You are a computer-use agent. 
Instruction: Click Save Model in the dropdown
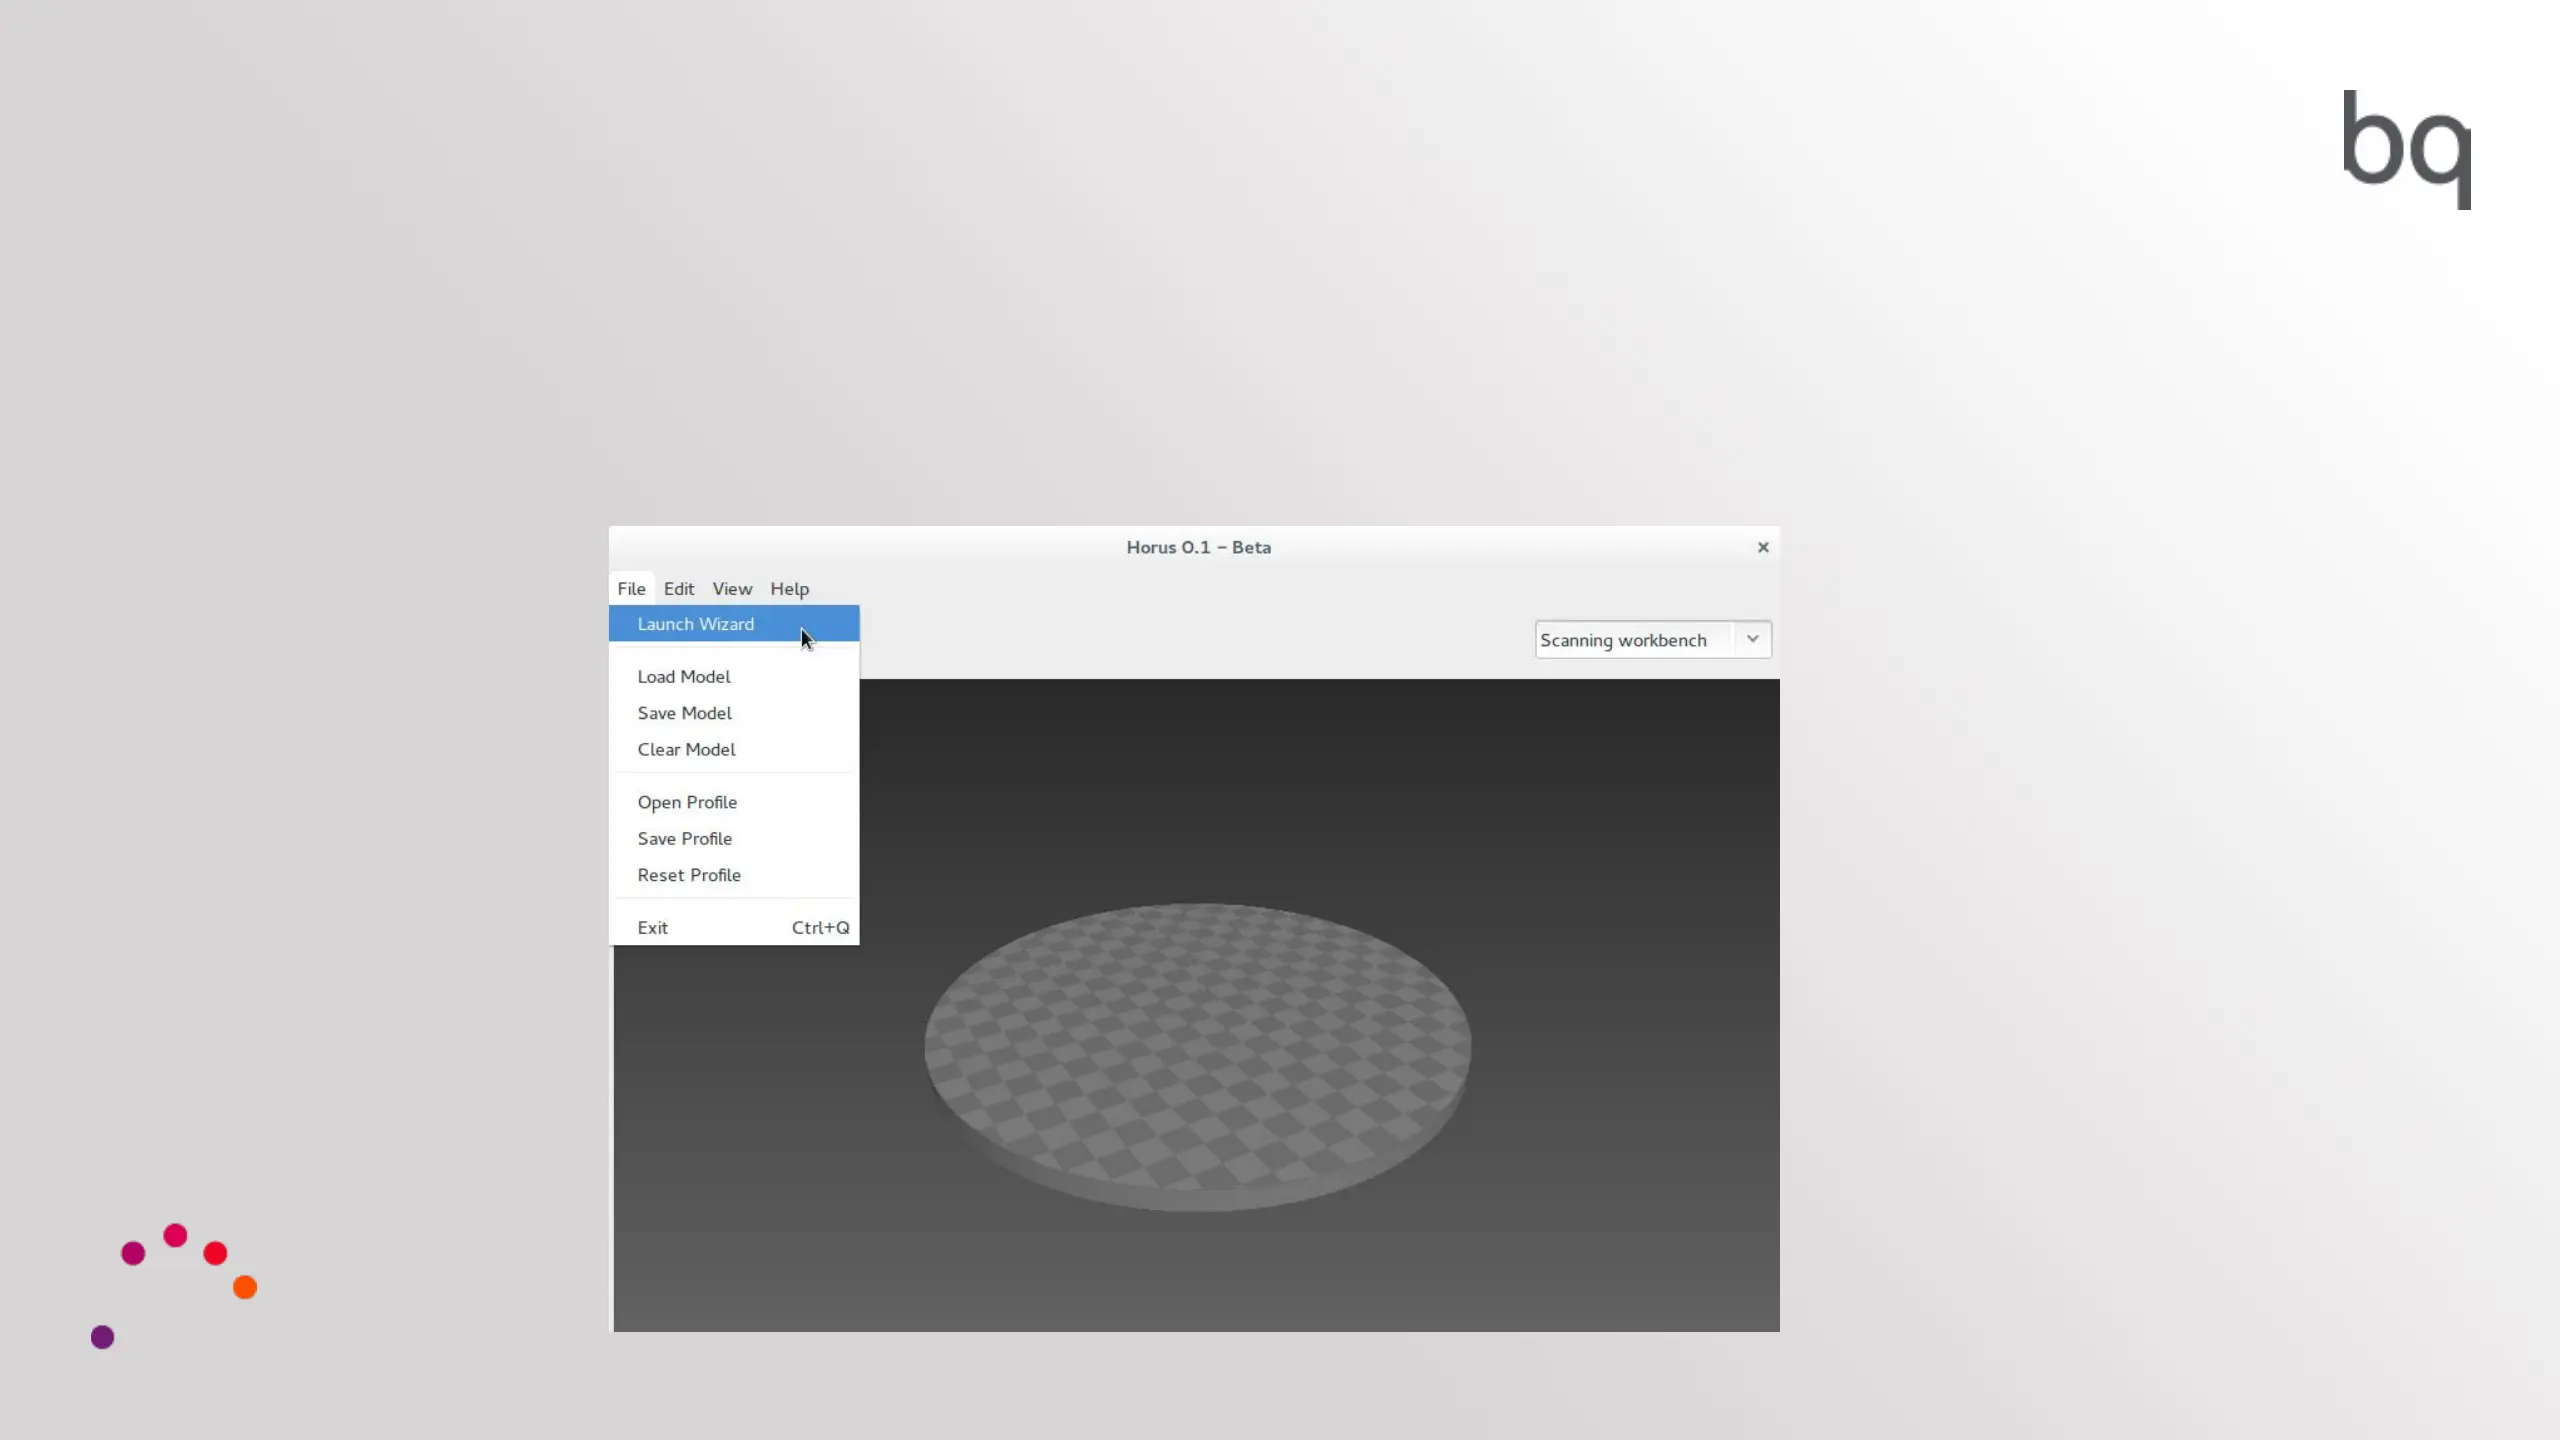[x=685, y=713]
